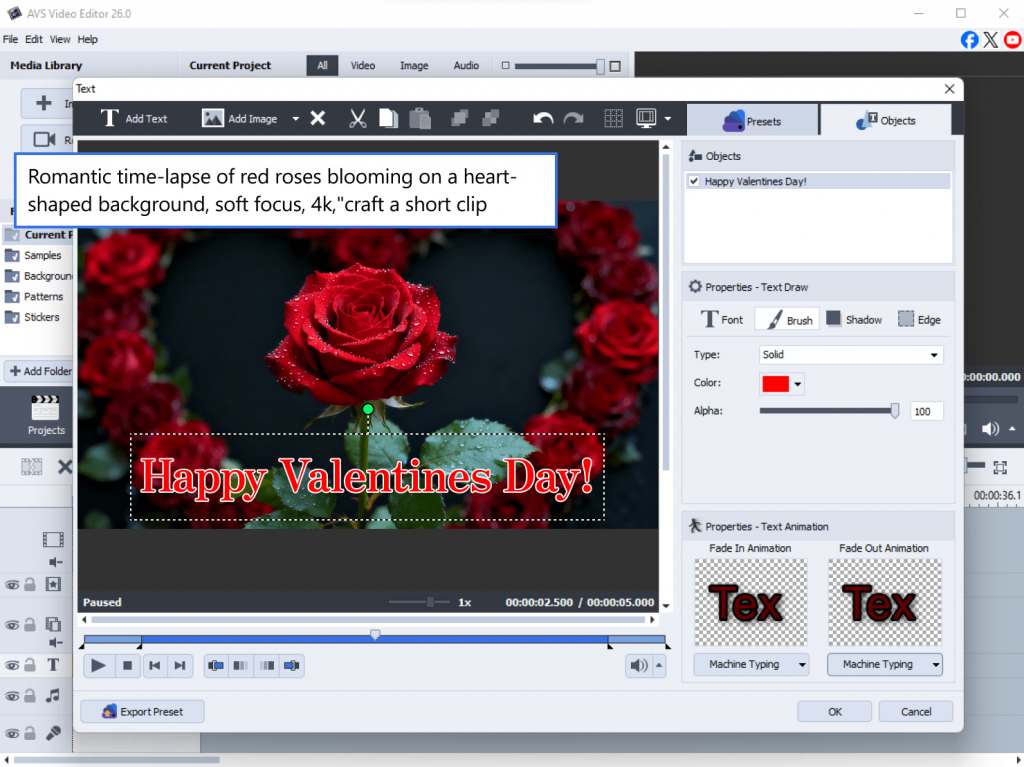1024x767 pixels.
Task: Confirm with the OK button
Action: click(834, 712)
